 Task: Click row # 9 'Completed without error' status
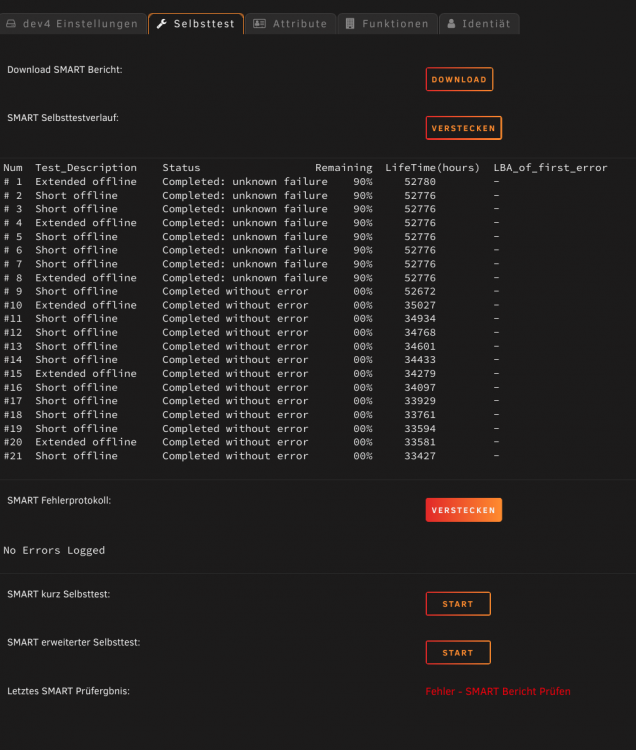click(235, 291)
